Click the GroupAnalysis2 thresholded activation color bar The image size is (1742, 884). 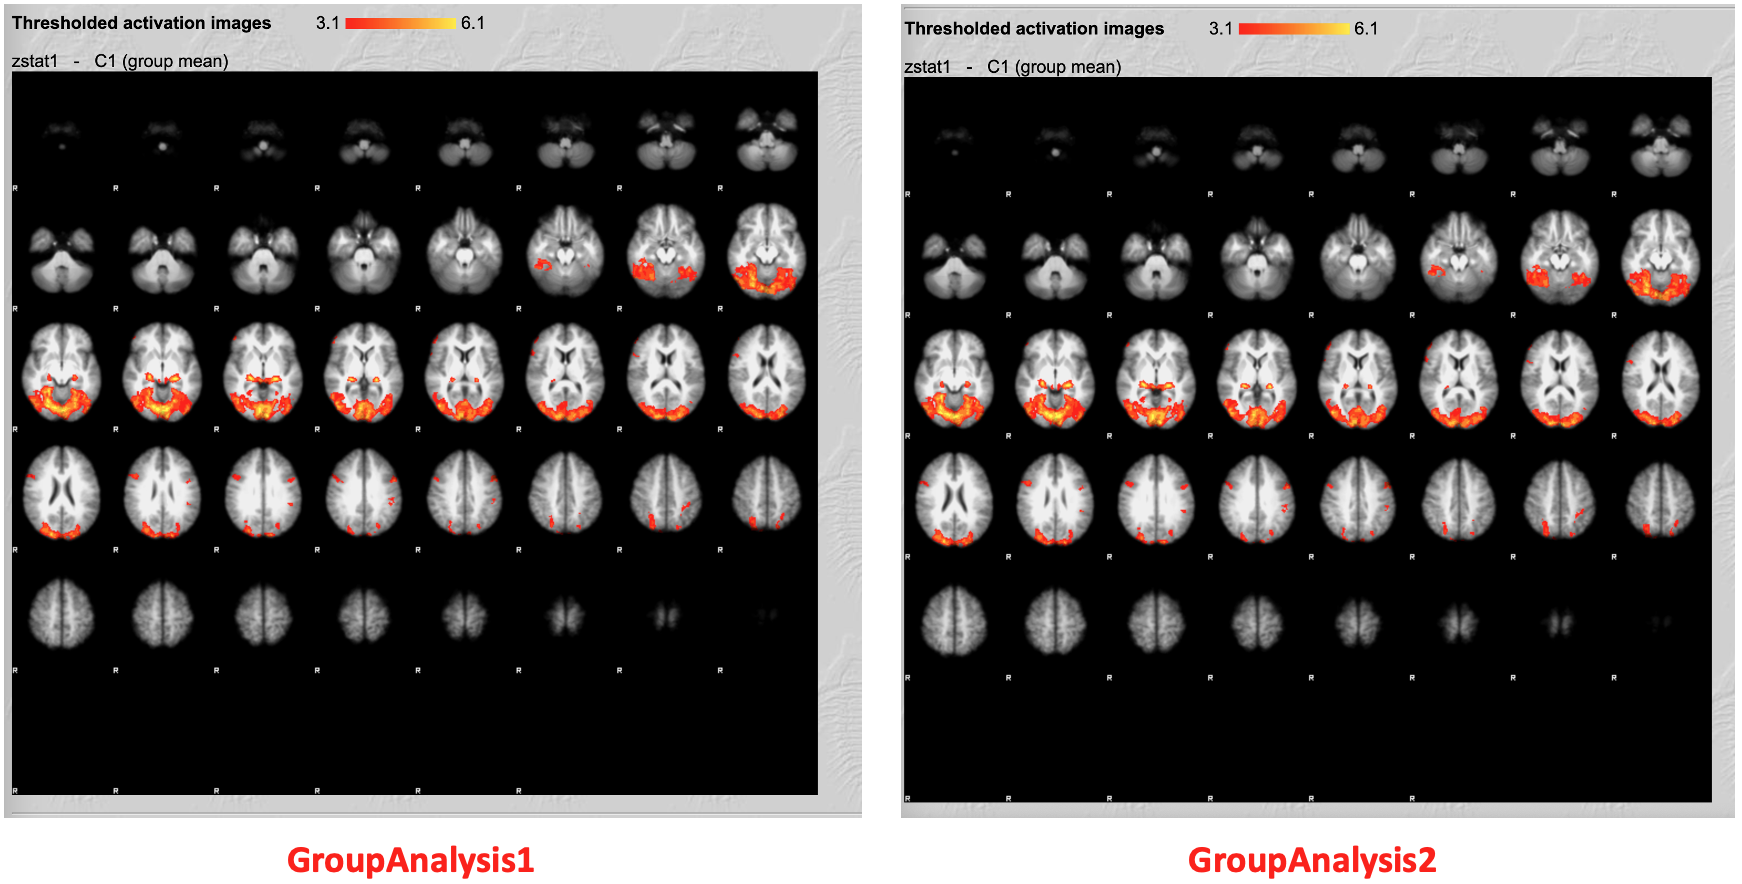pyautogui.click(x=1294, y=29)
